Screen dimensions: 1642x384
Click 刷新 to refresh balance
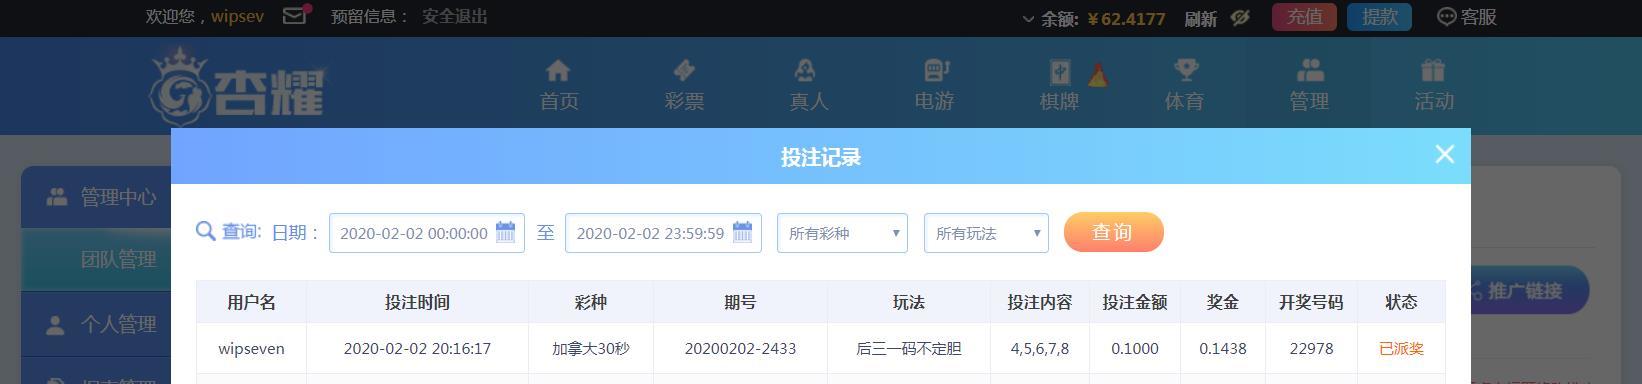(x=1200, y=18)
